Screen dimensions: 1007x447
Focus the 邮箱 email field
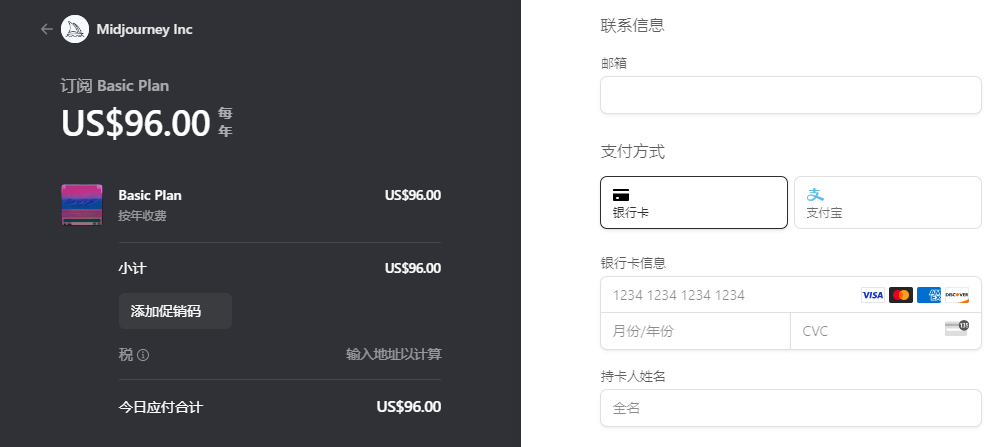coord(790,95)
